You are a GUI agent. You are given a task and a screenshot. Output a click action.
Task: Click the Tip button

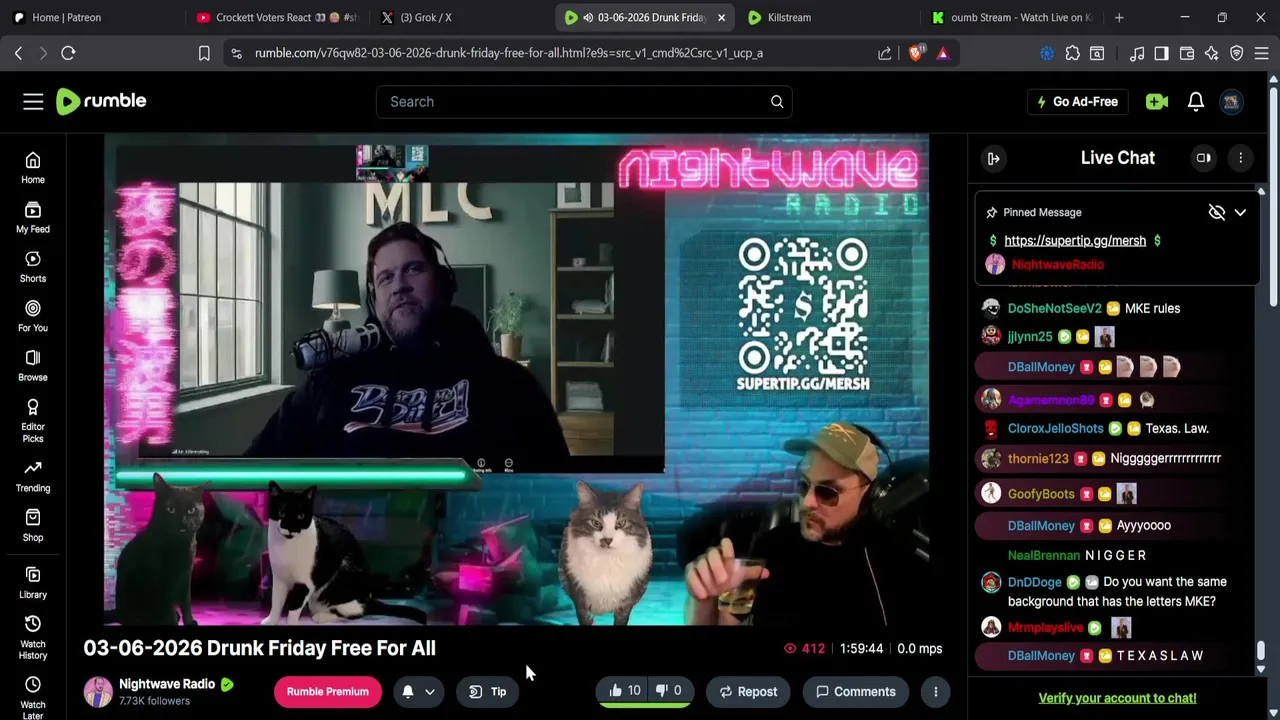tap(488, 691)
